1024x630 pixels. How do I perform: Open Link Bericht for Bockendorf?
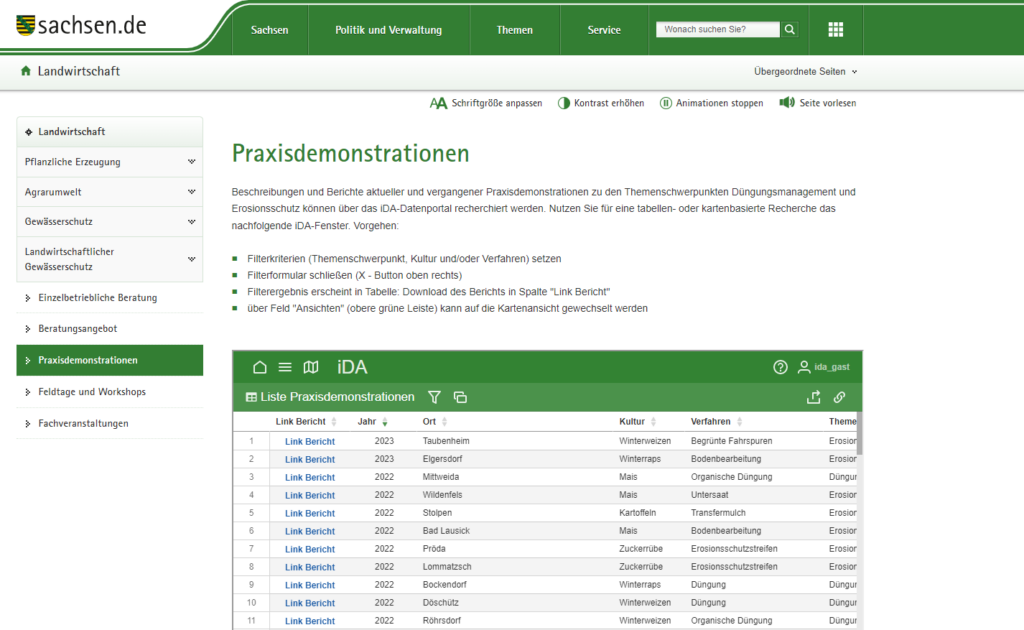310,585
